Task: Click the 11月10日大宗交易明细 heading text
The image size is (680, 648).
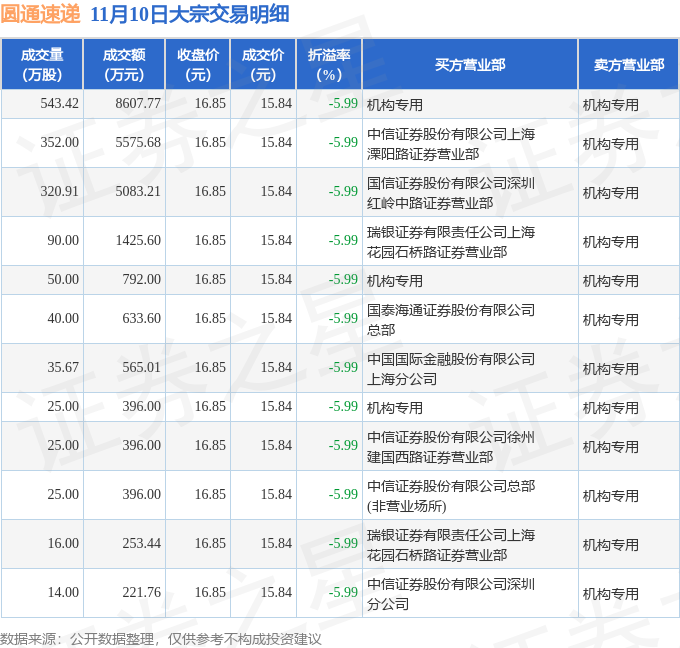Action: (190, 14)
